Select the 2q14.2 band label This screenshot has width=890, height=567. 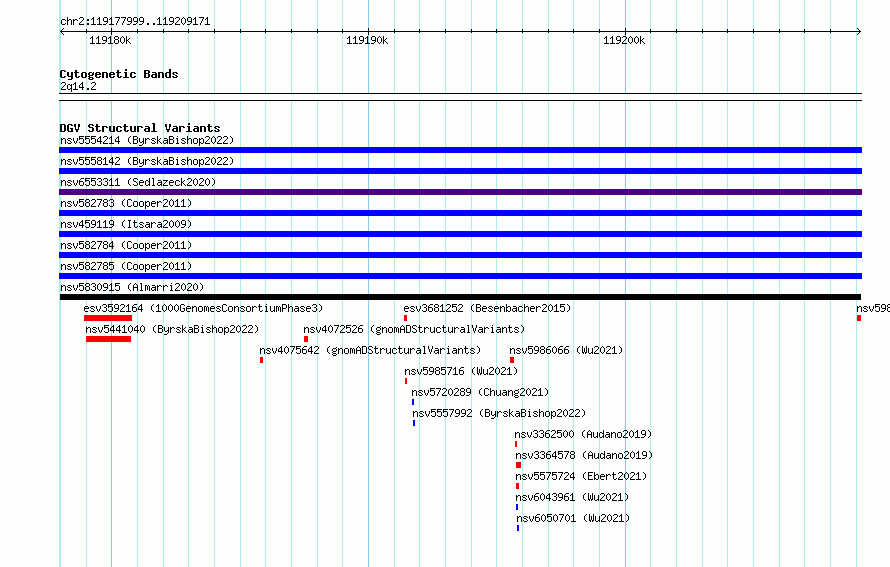tap(78, 86)
